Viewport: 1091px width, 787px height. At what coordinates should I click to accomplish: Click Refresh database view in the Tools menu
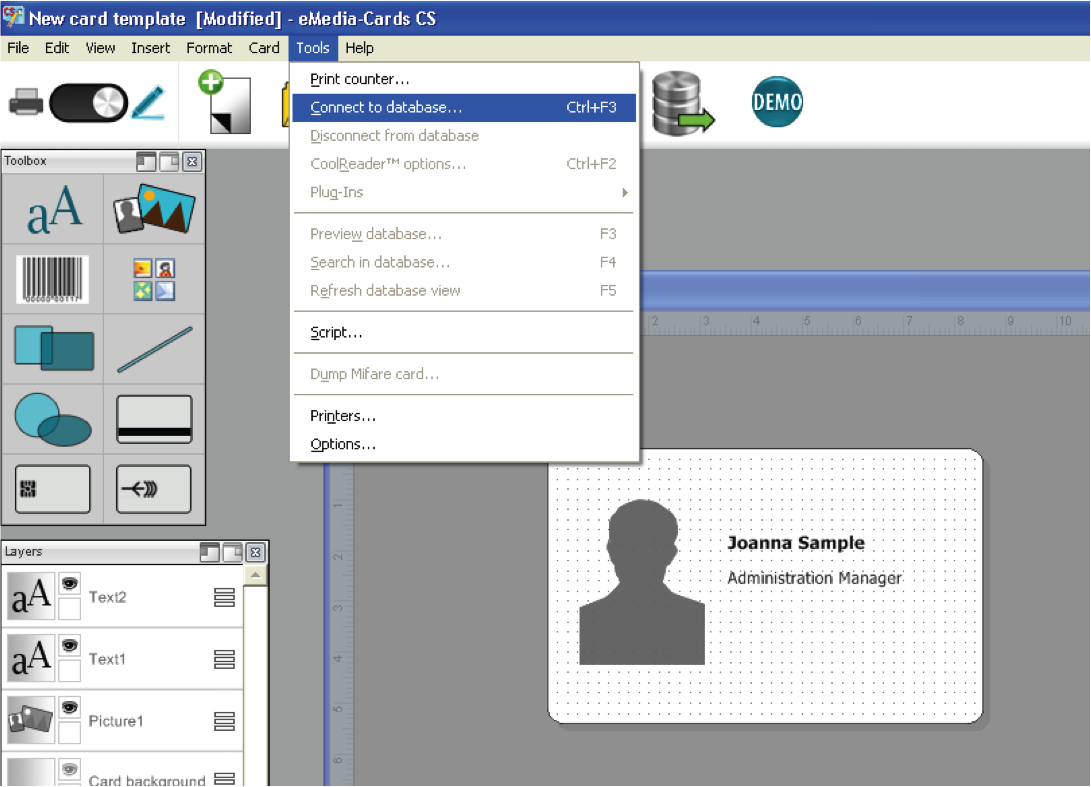[x=464, y=291]
